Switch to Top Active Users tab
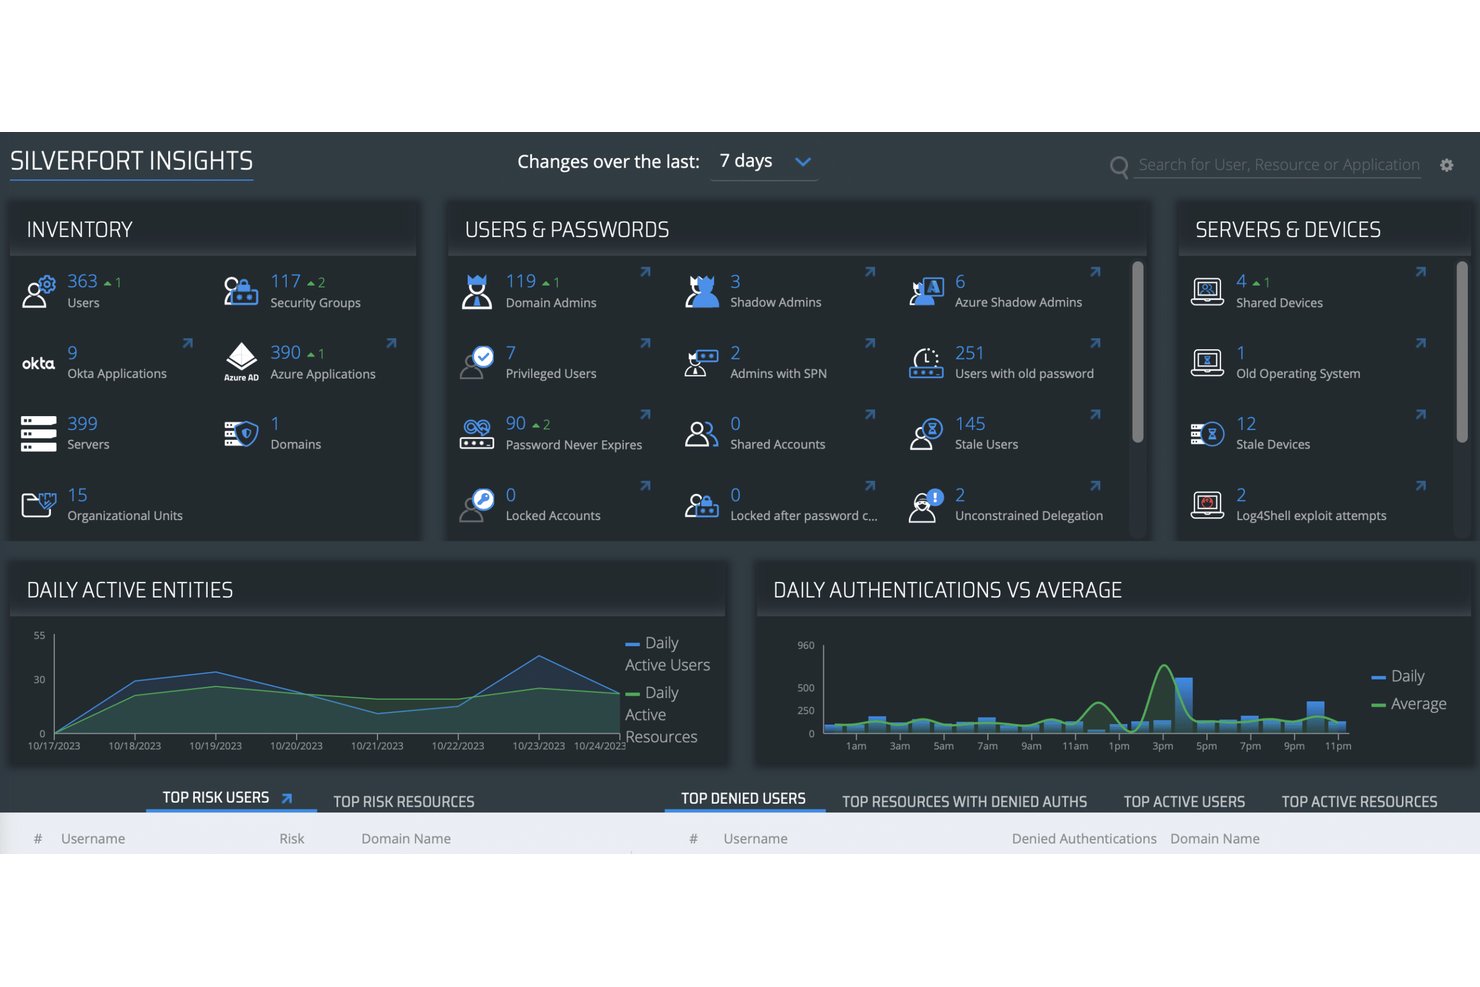 tap(1184, 802)
